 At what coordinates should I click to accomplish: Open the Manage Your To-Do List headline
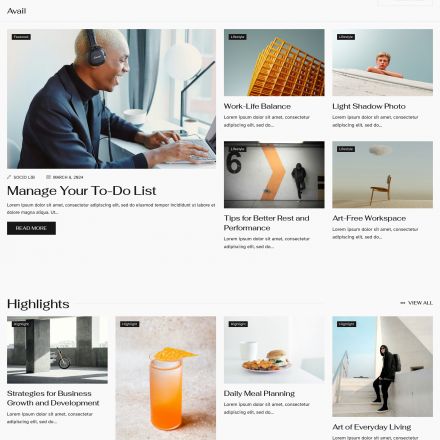pyautogui.click(x=82, y=191)
